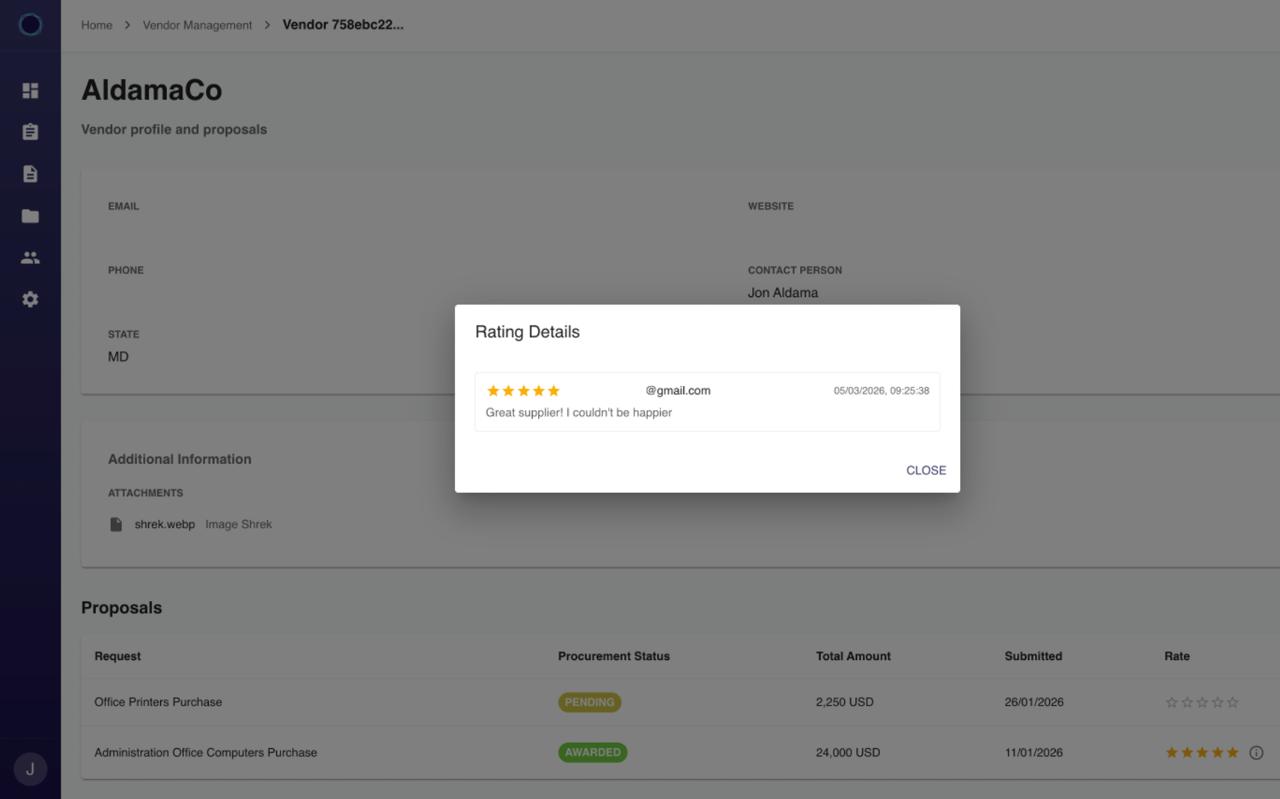
Task: Open the document page icon in sidebar
Action: (x=30, y=174)
